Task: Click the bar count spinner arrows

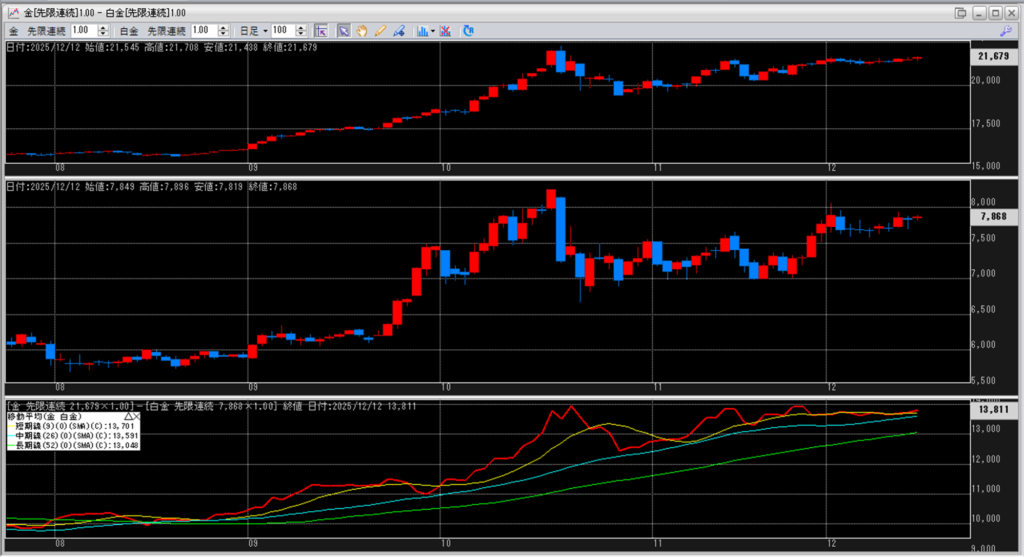Action: pyautogui.click(x=302, y=31)
